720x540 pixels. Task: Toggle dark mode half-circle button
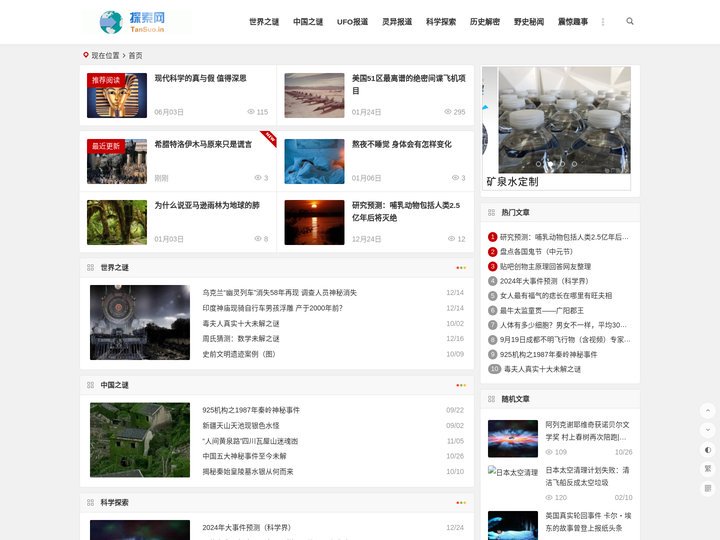pos(708,450)
